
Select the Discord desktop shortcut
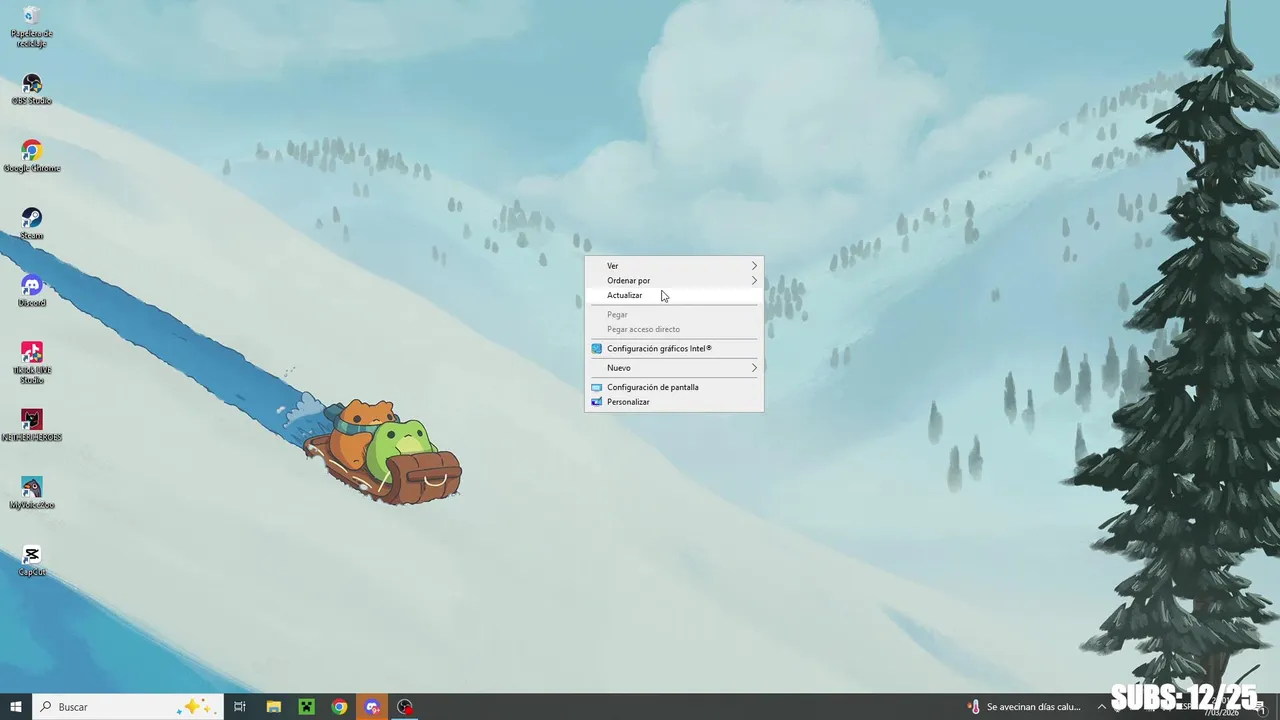(x=32, y=291)
